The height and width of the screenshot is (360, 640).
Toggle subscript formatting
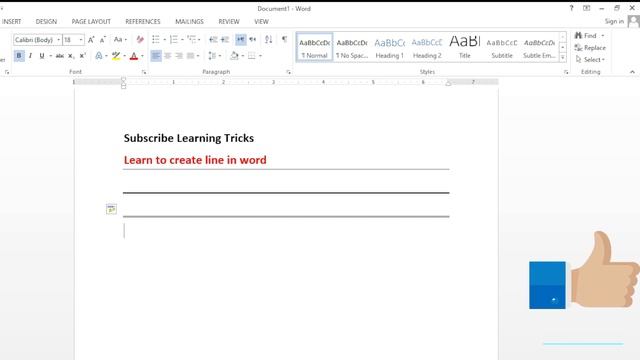pyautogui.click(x=71, y=56)
